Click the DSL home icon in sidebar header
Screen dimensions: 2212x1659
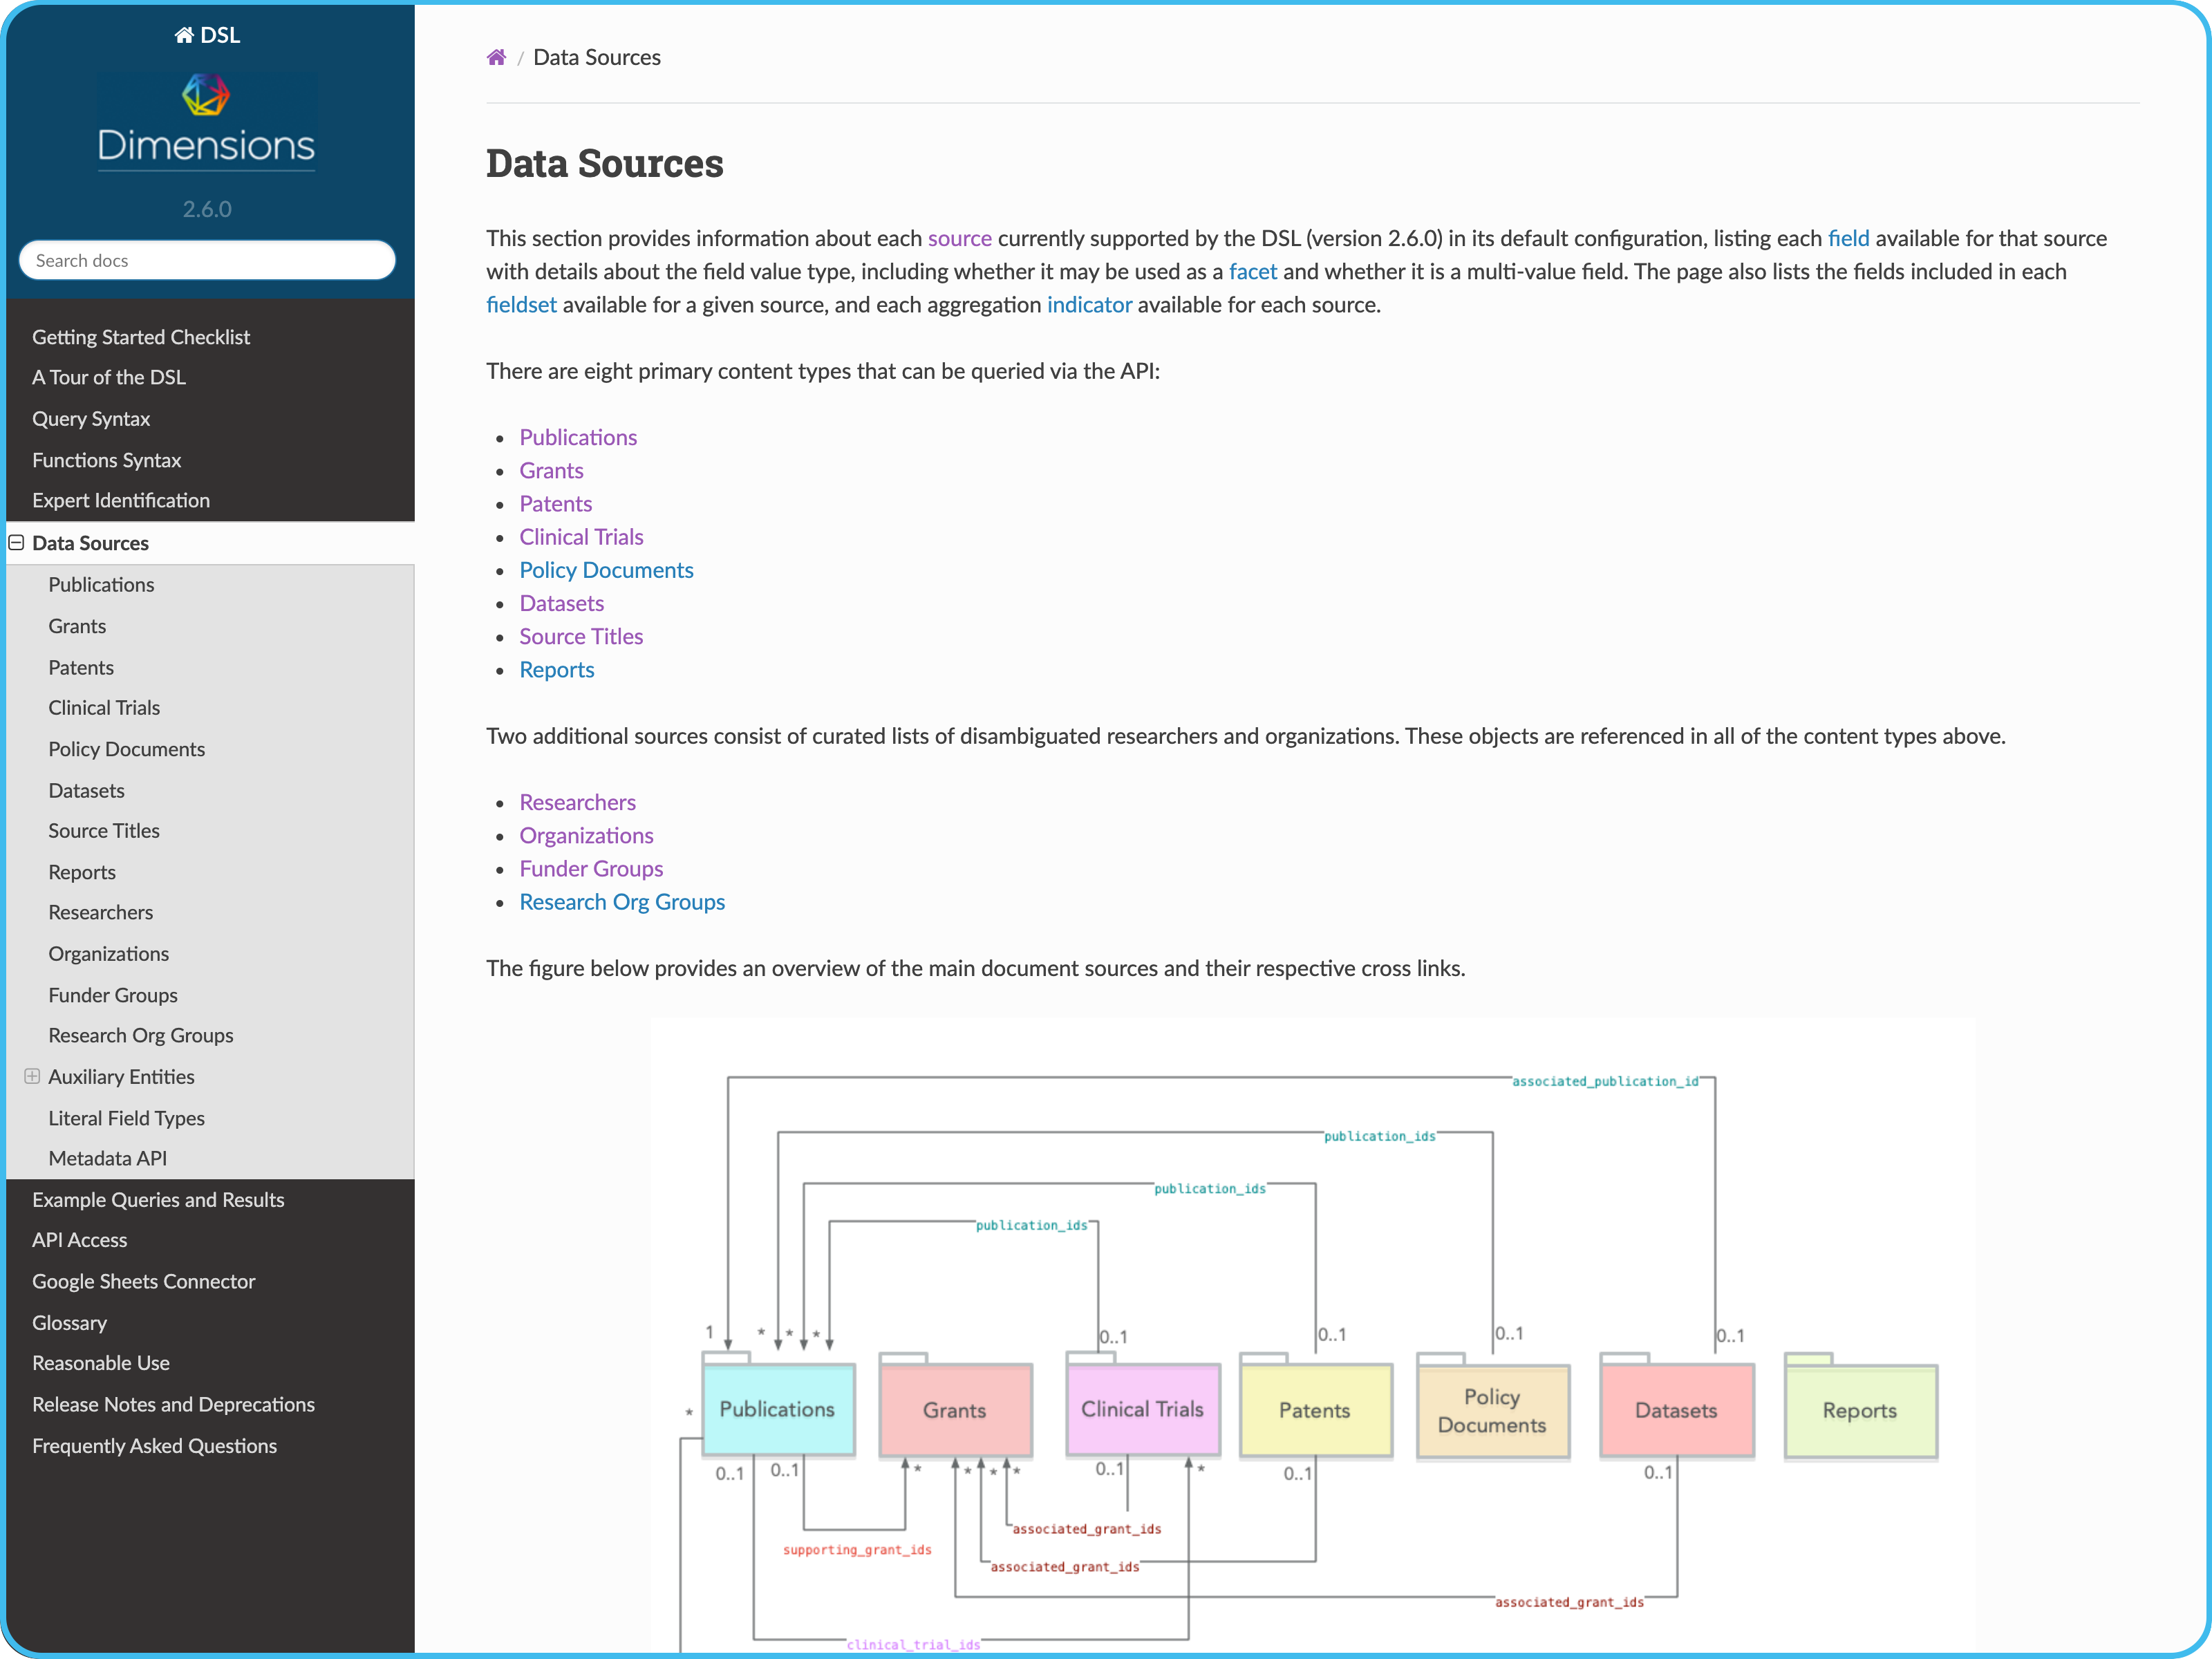click(x=184, y=35)
